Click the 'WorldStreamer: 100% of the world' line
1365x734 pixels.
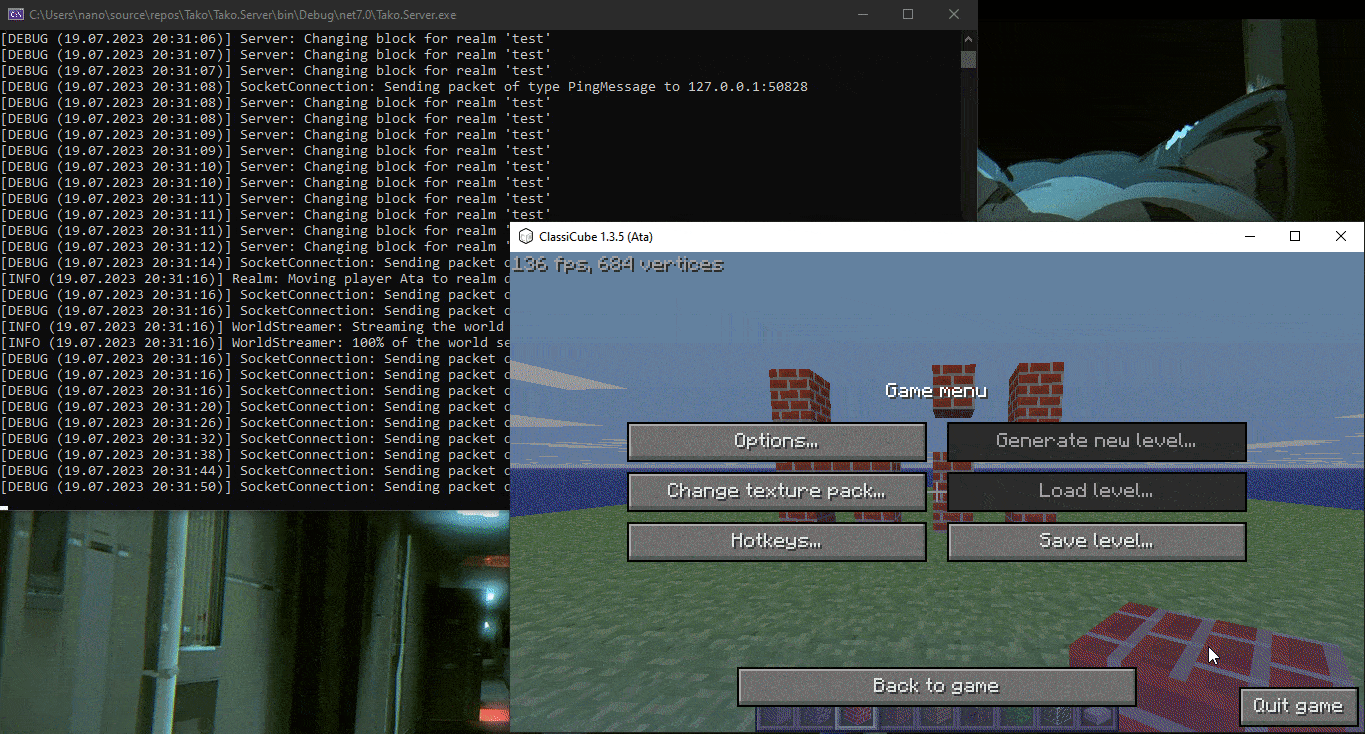[x=255, y=343]
